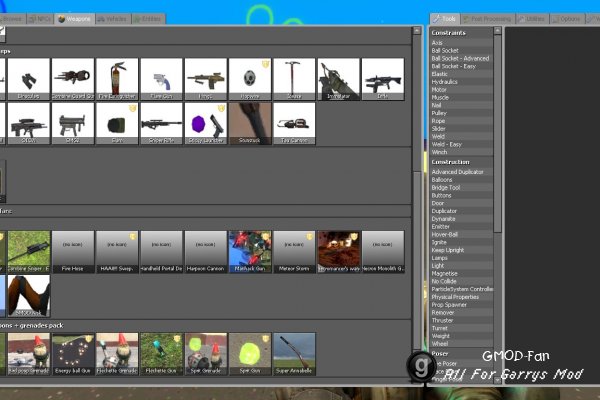The image size is (600, 400).
Task: Select the Axis constraint tool
Action: pyautogui.click(x=461, y=43)
